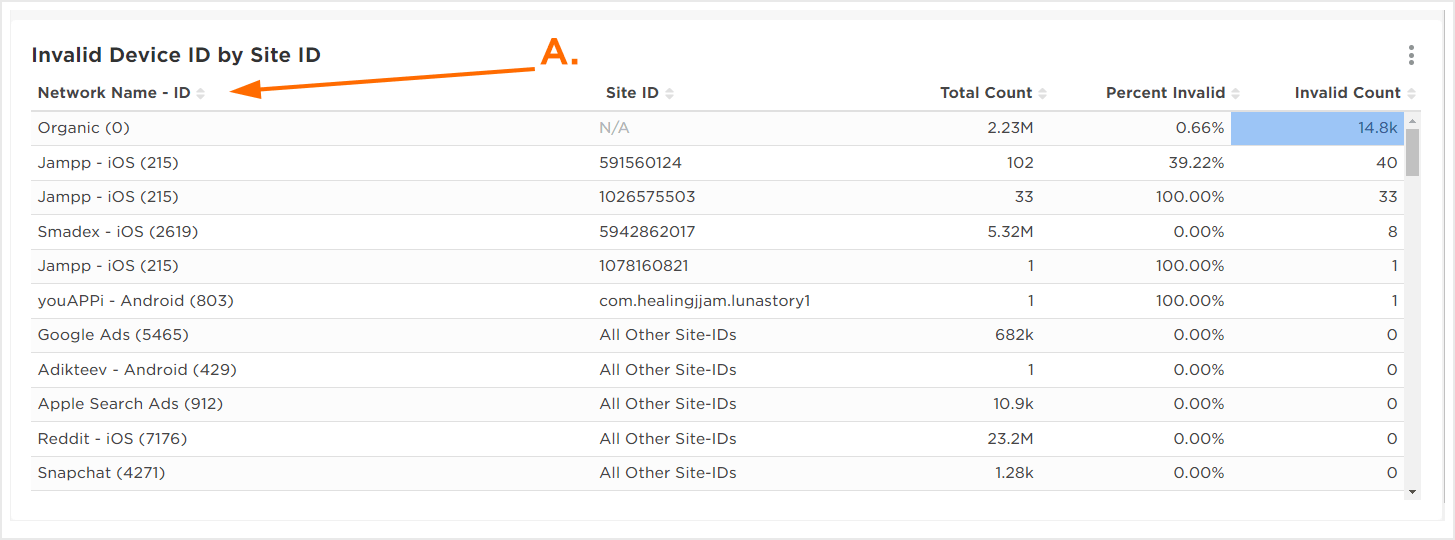Click com.healingjjam.lunastory1 site ID
The width and height of the screenshot is (1455, 540).
tap(704, 300)
